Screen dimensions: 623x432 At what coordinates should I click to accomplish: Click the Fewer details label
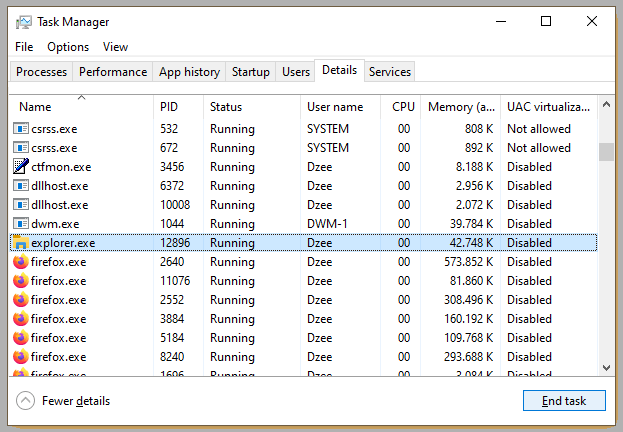(x=76, y=401)
